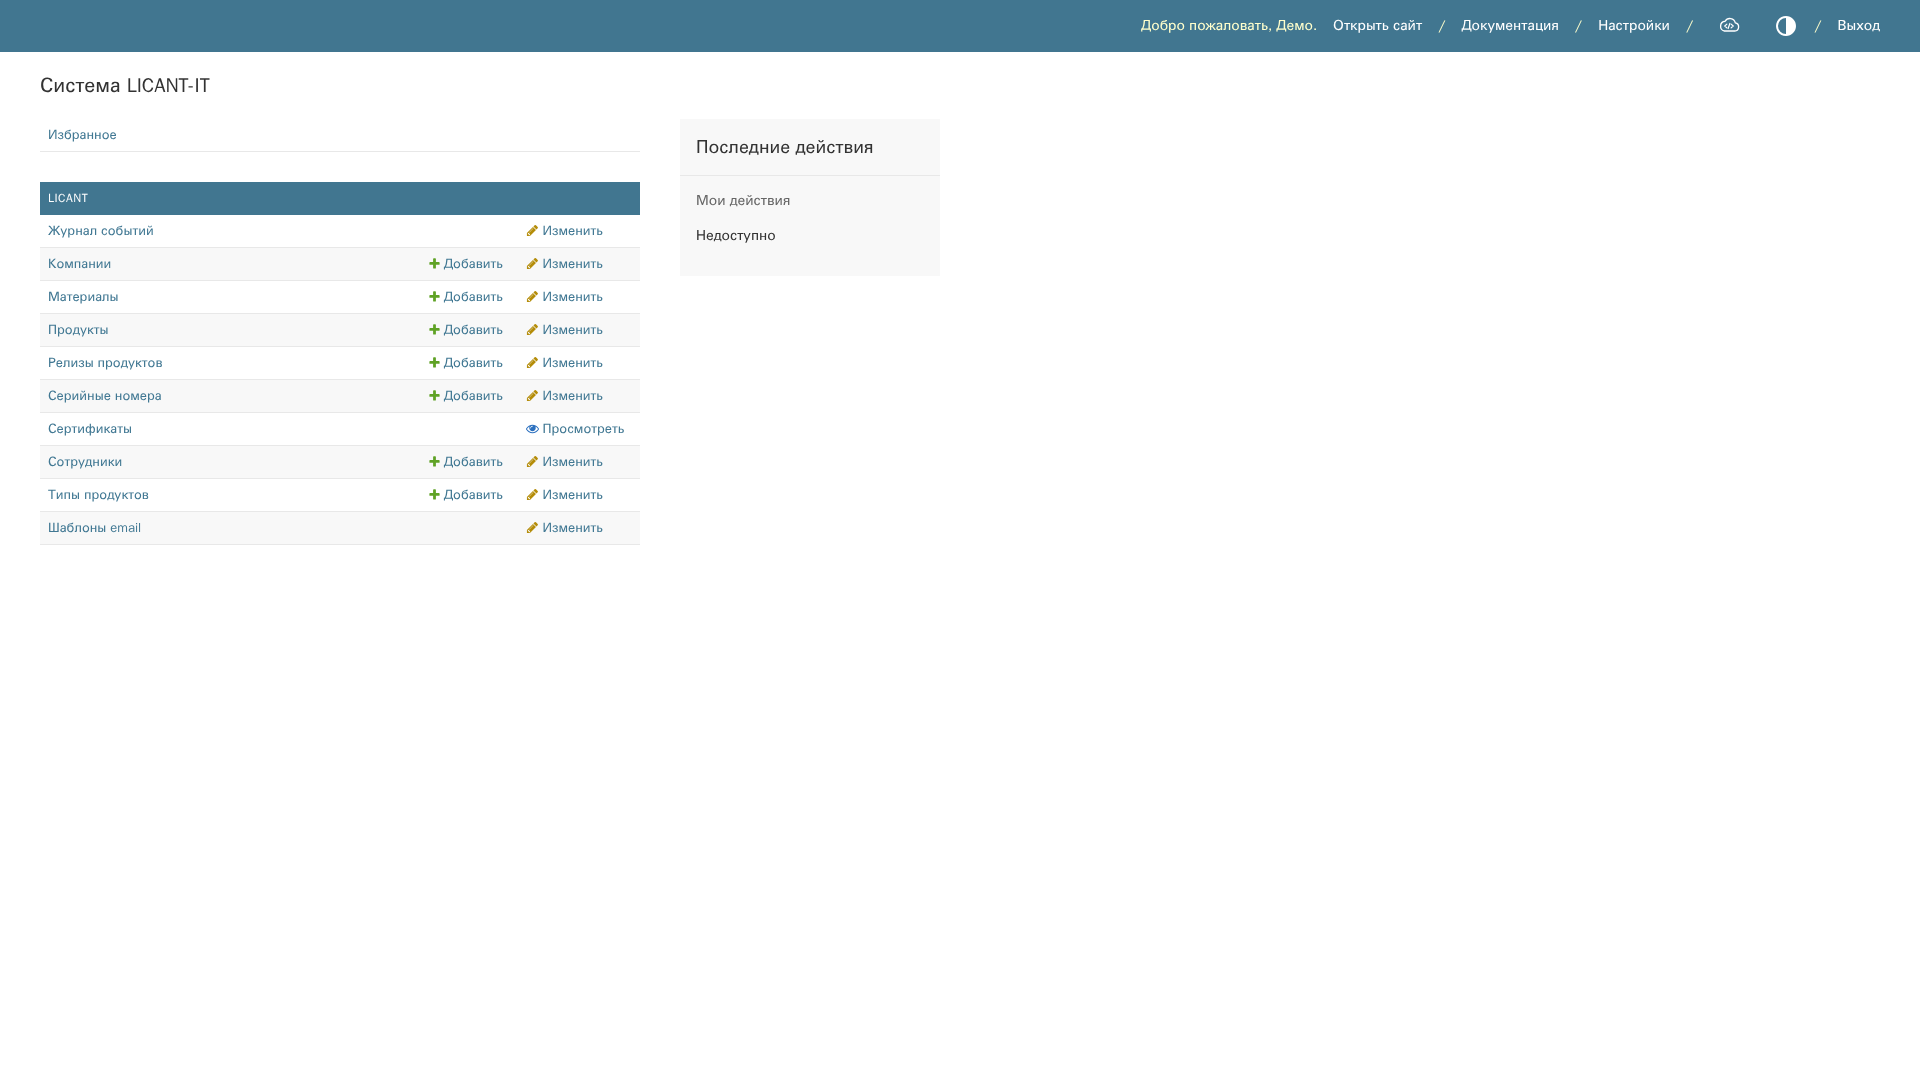The width and height of the screenshot is (1920, 1080).
Task: Add a new Серийные номера entry
Action: point(466,396)
